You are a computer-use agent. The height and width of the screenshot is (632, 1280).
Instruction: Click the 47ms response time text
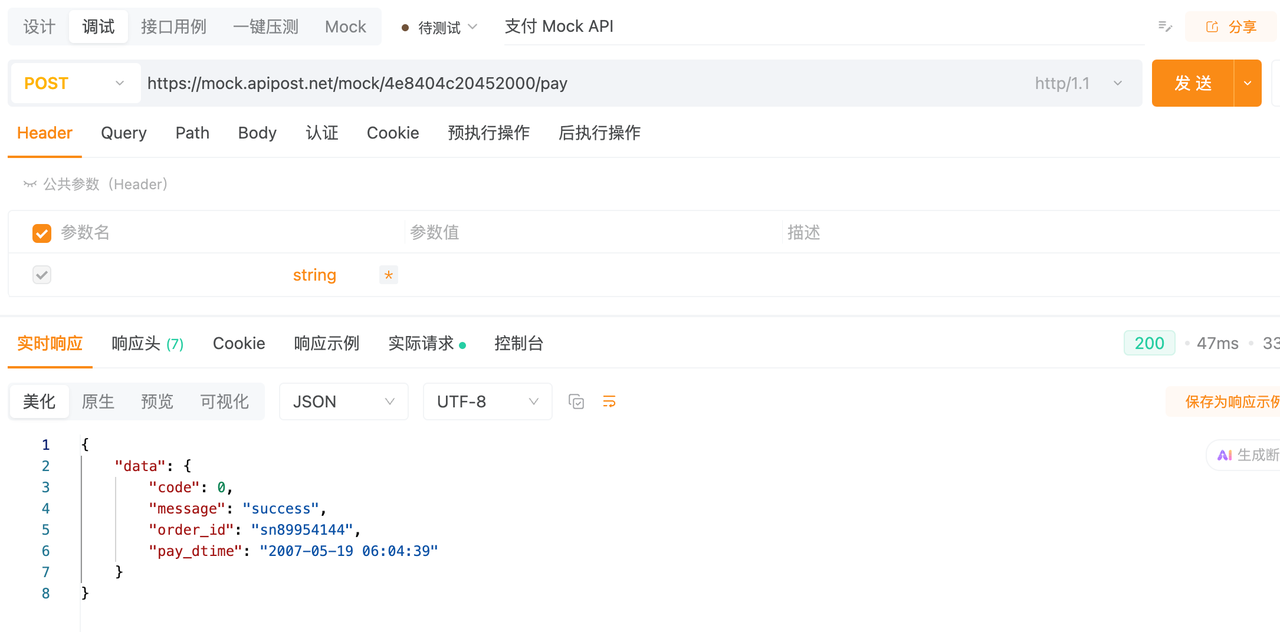click(1217, 343)
